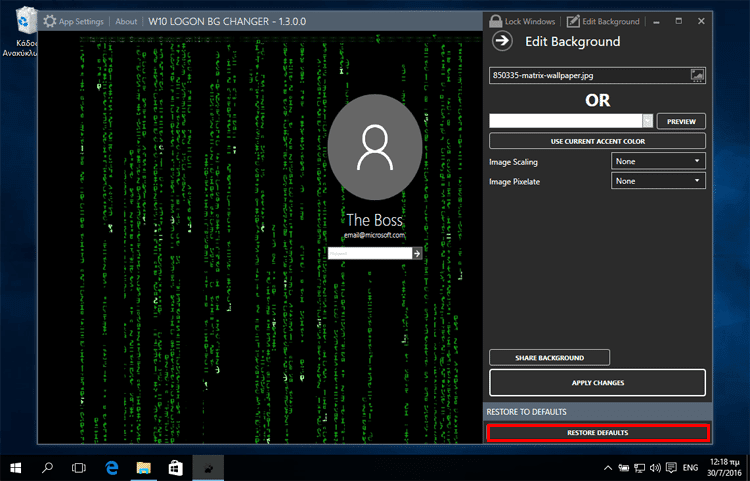Expand the color picker dropdown arrow

click(648, 121)
